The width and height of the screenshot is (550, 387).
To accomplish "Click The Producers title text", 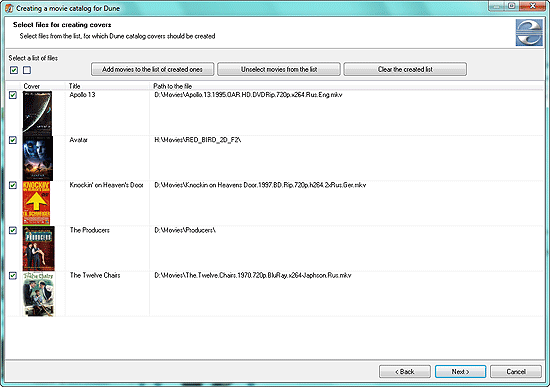I will point(89,230).
